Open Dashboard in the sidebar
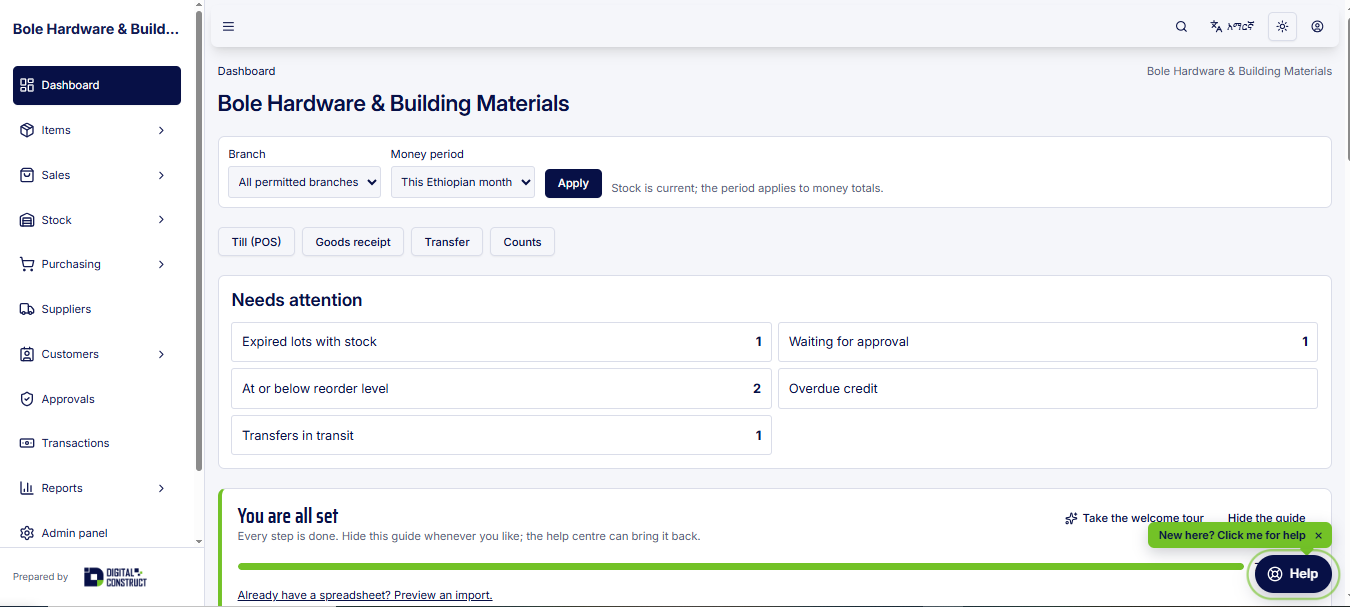Image resolution: width=1350 pixels, height=607 pixels. 97,85
